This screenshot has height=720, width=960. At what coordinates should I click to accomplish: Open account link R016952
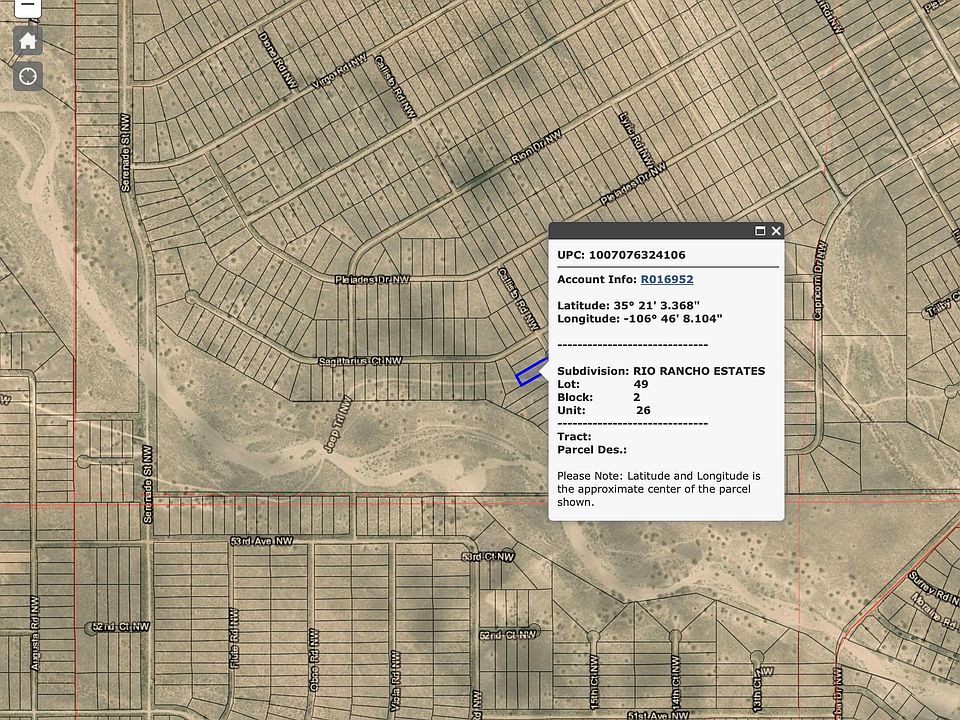[x=667, y=280]
